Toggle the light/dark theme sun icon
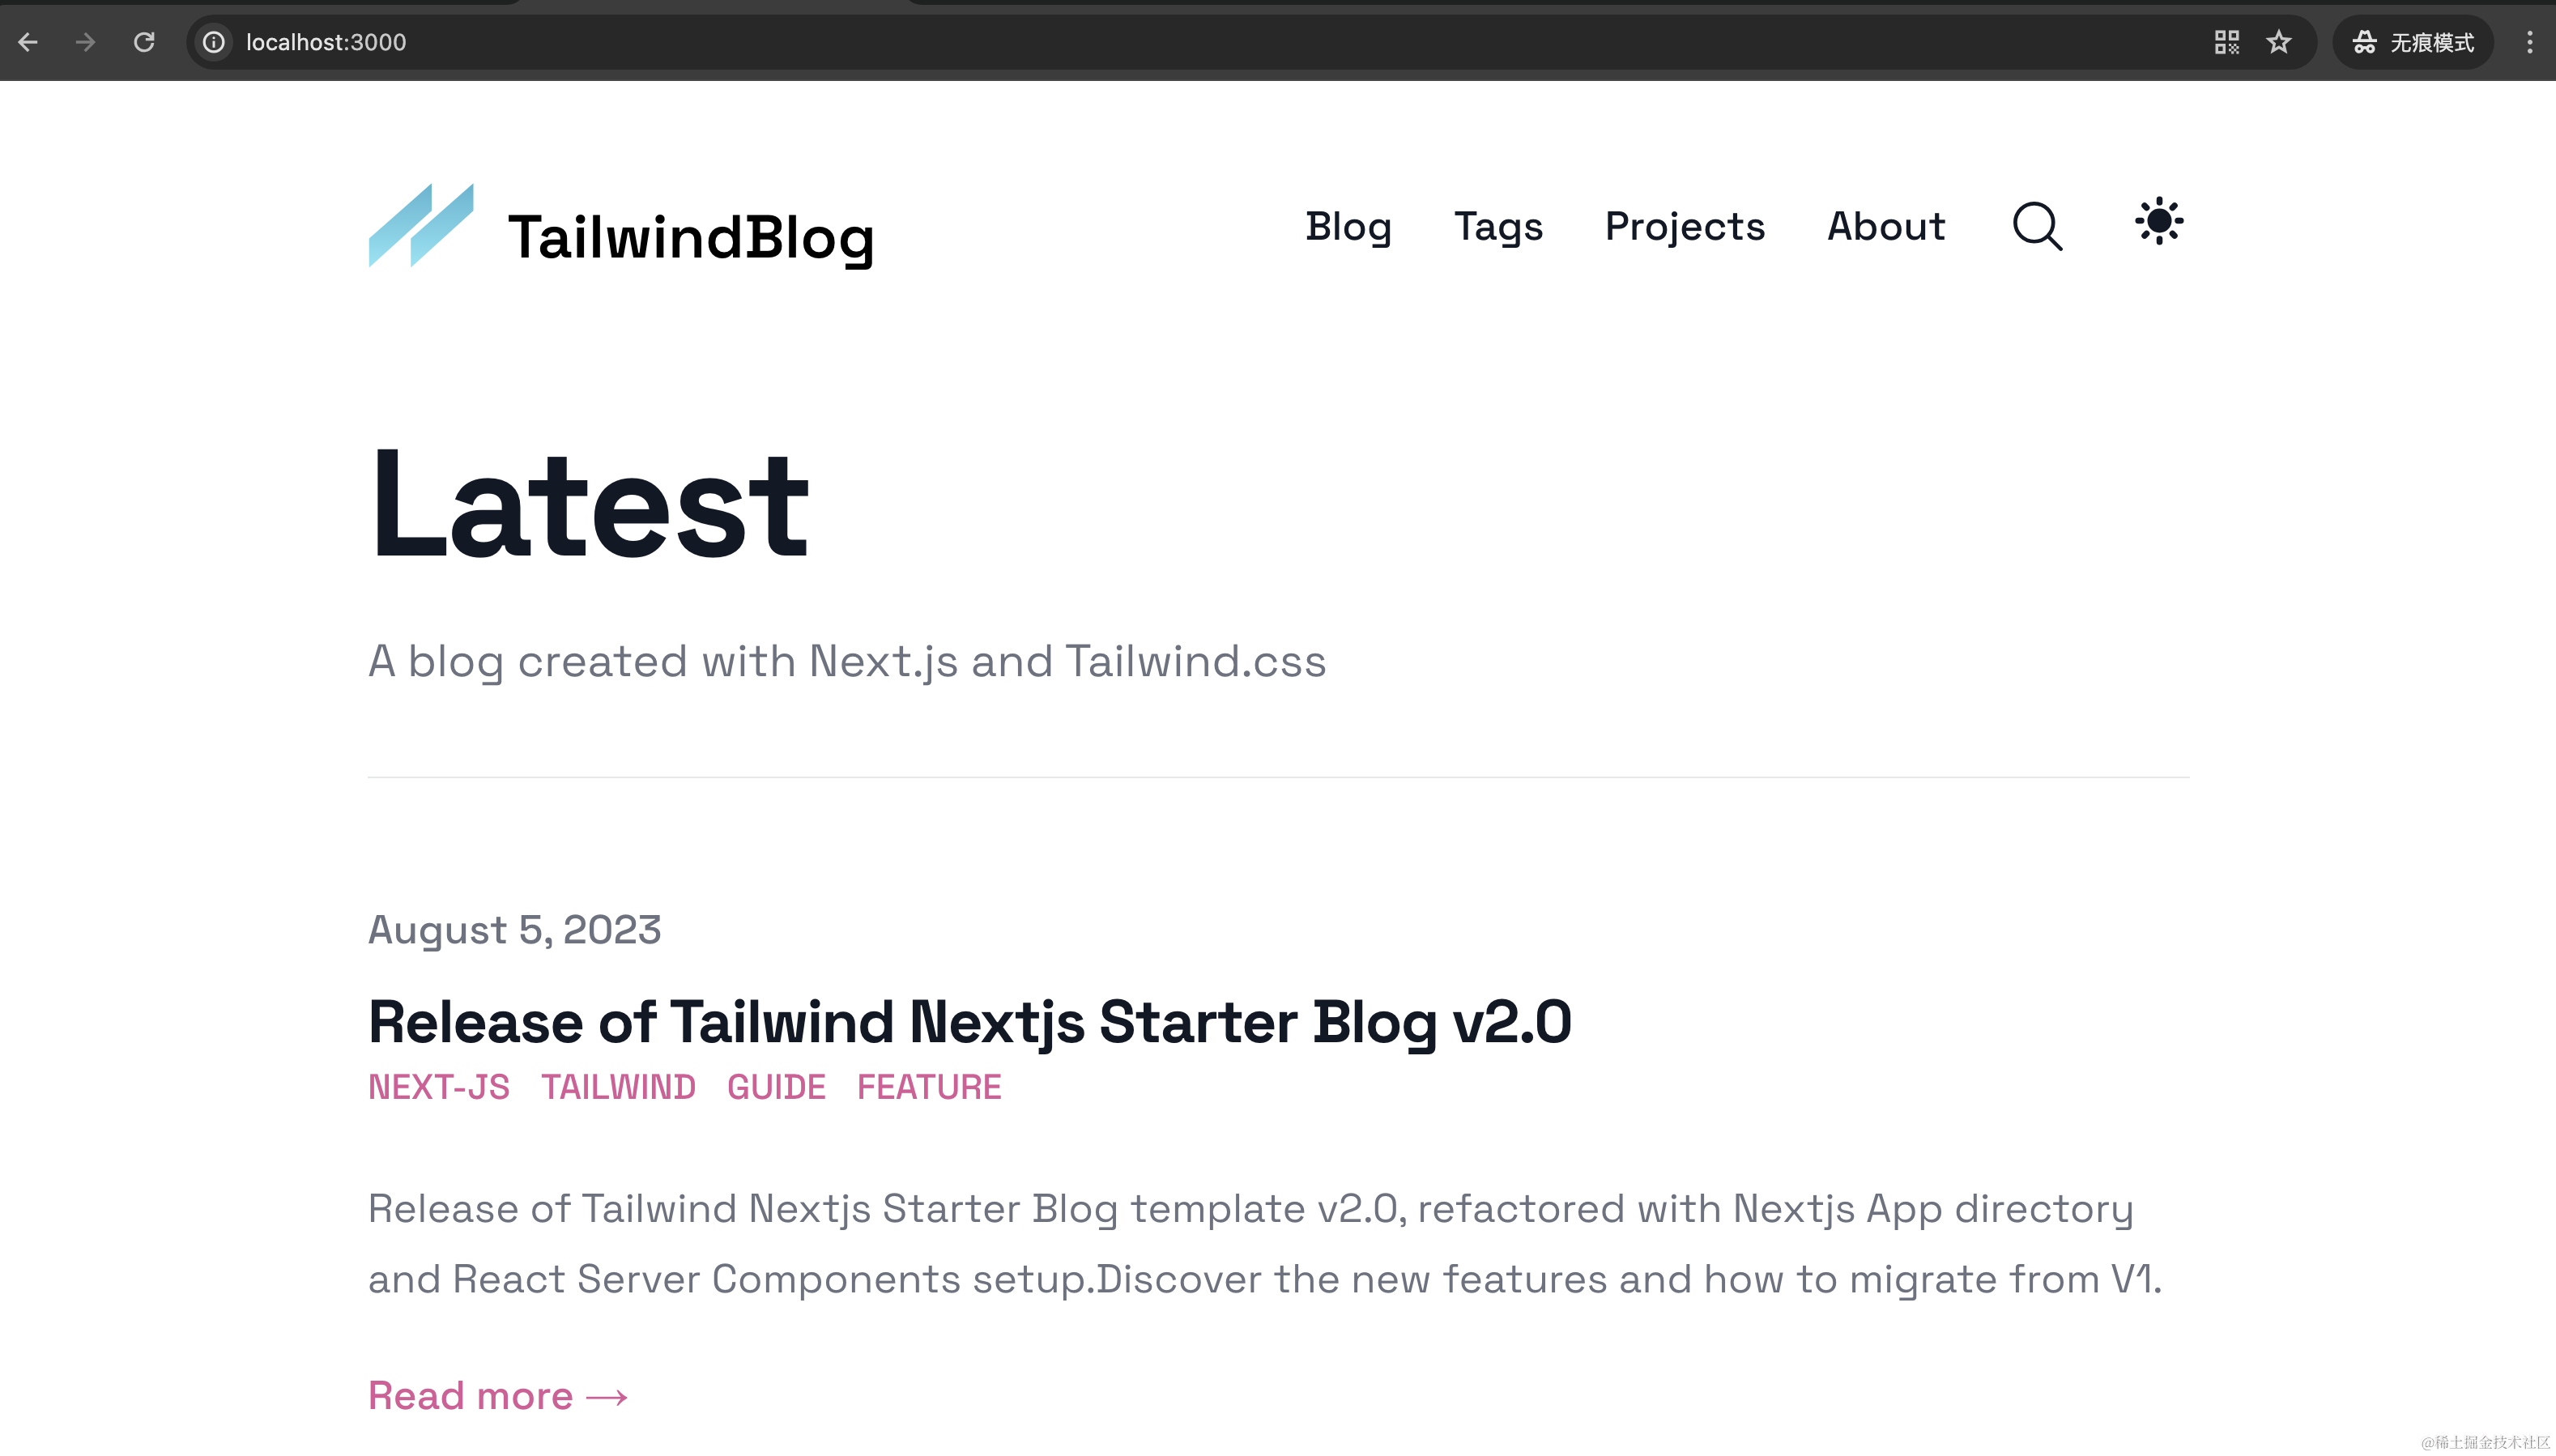The height and width of the screenshot is (1456, 2556). [2159, 221]
